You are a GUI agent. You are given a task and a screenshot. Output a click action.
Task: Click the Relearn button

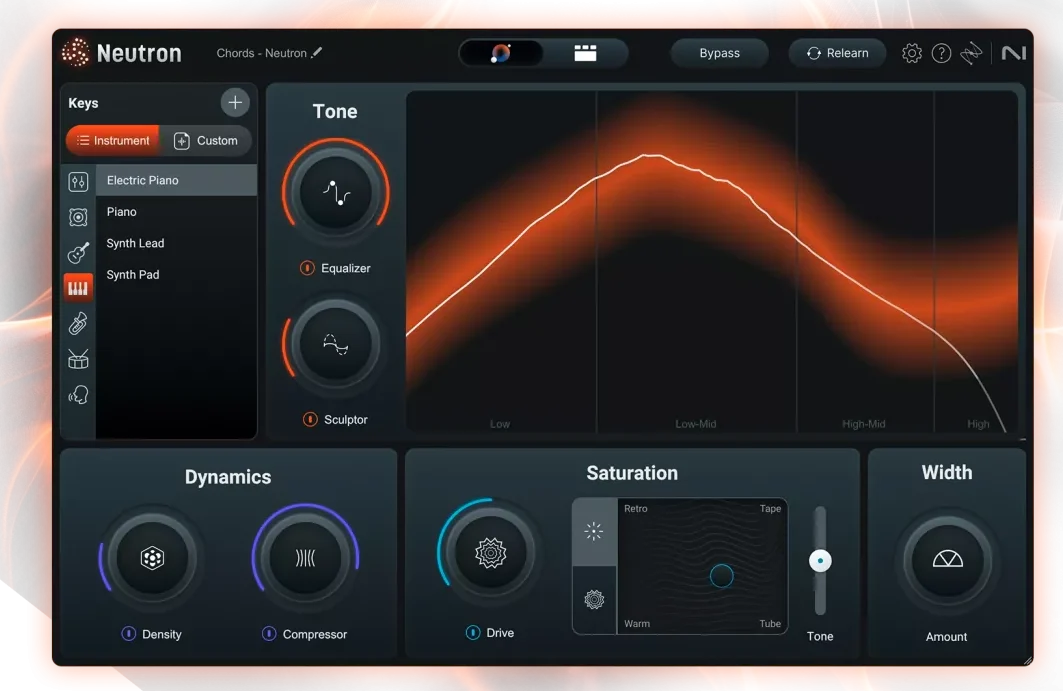[x=837, y=53]
